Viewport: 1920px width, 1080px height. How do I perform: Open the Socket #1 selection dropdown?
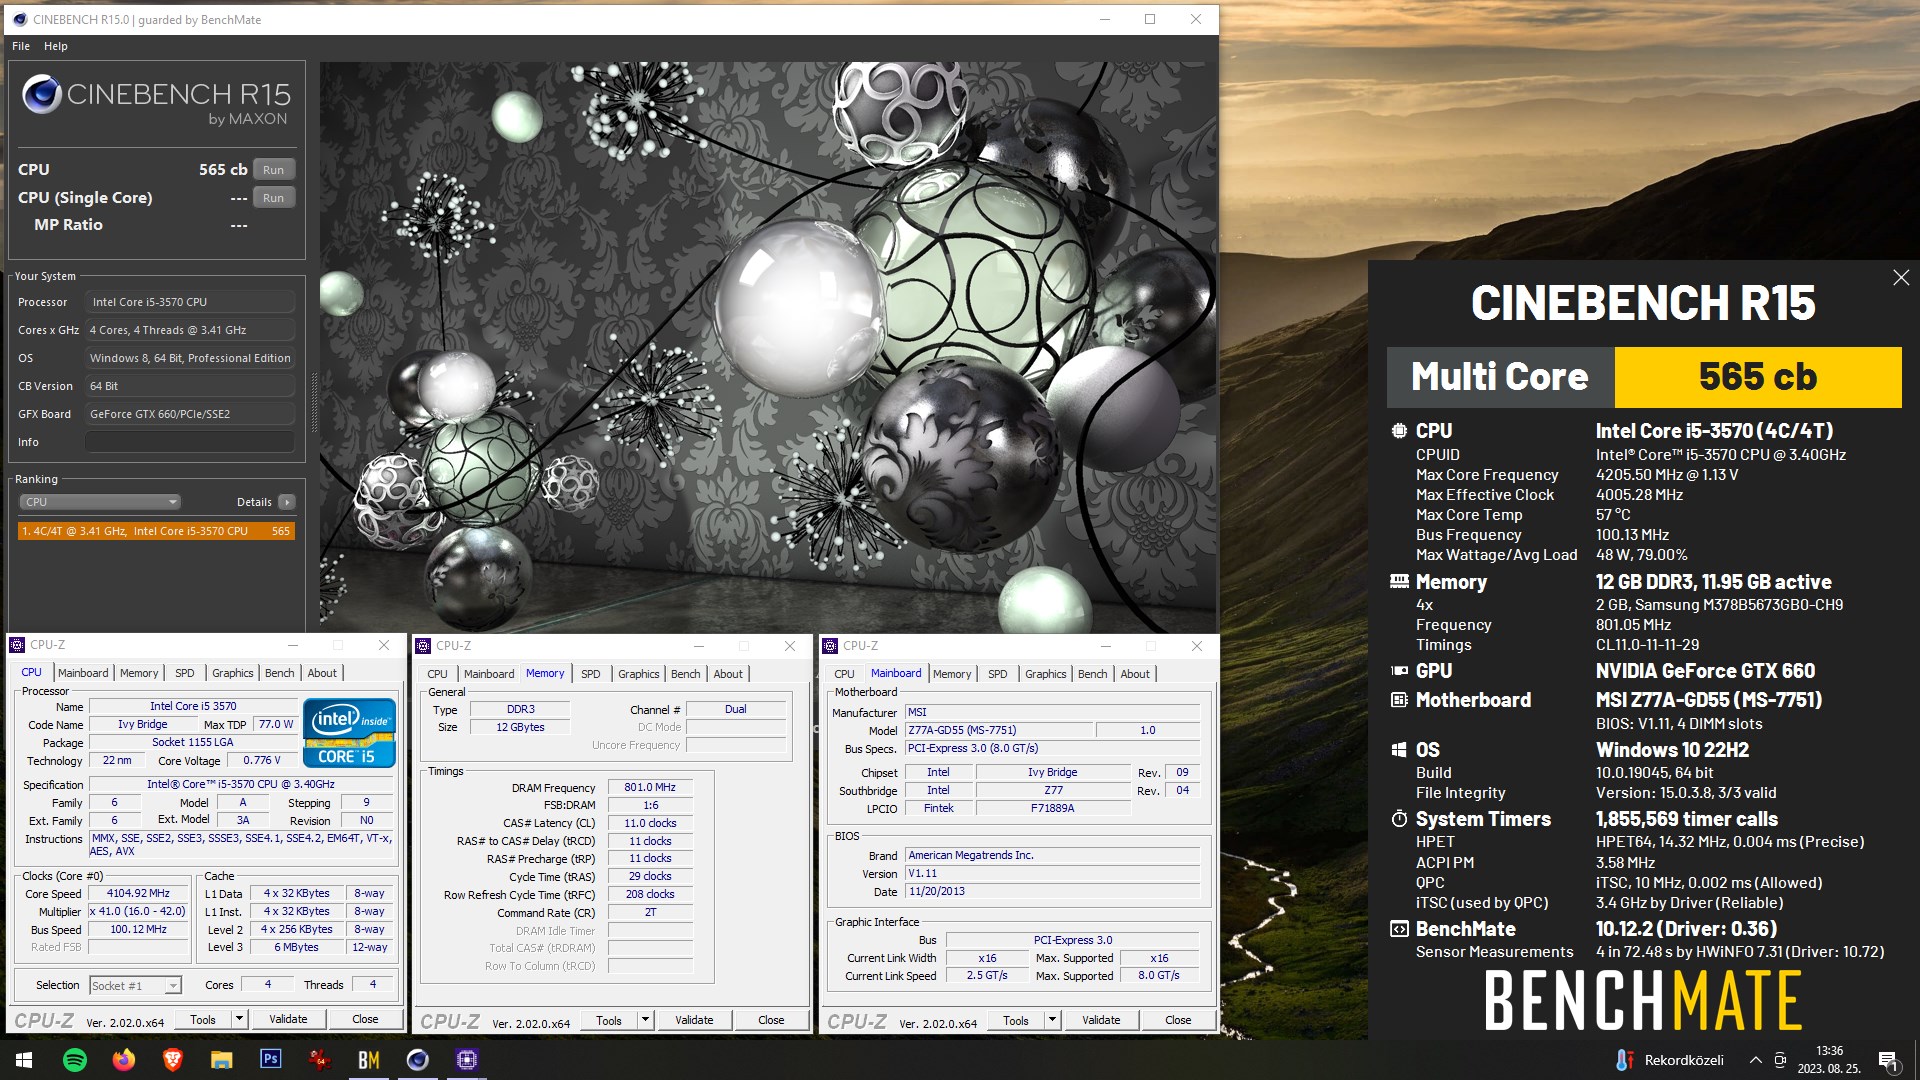[x=135, y=986]
